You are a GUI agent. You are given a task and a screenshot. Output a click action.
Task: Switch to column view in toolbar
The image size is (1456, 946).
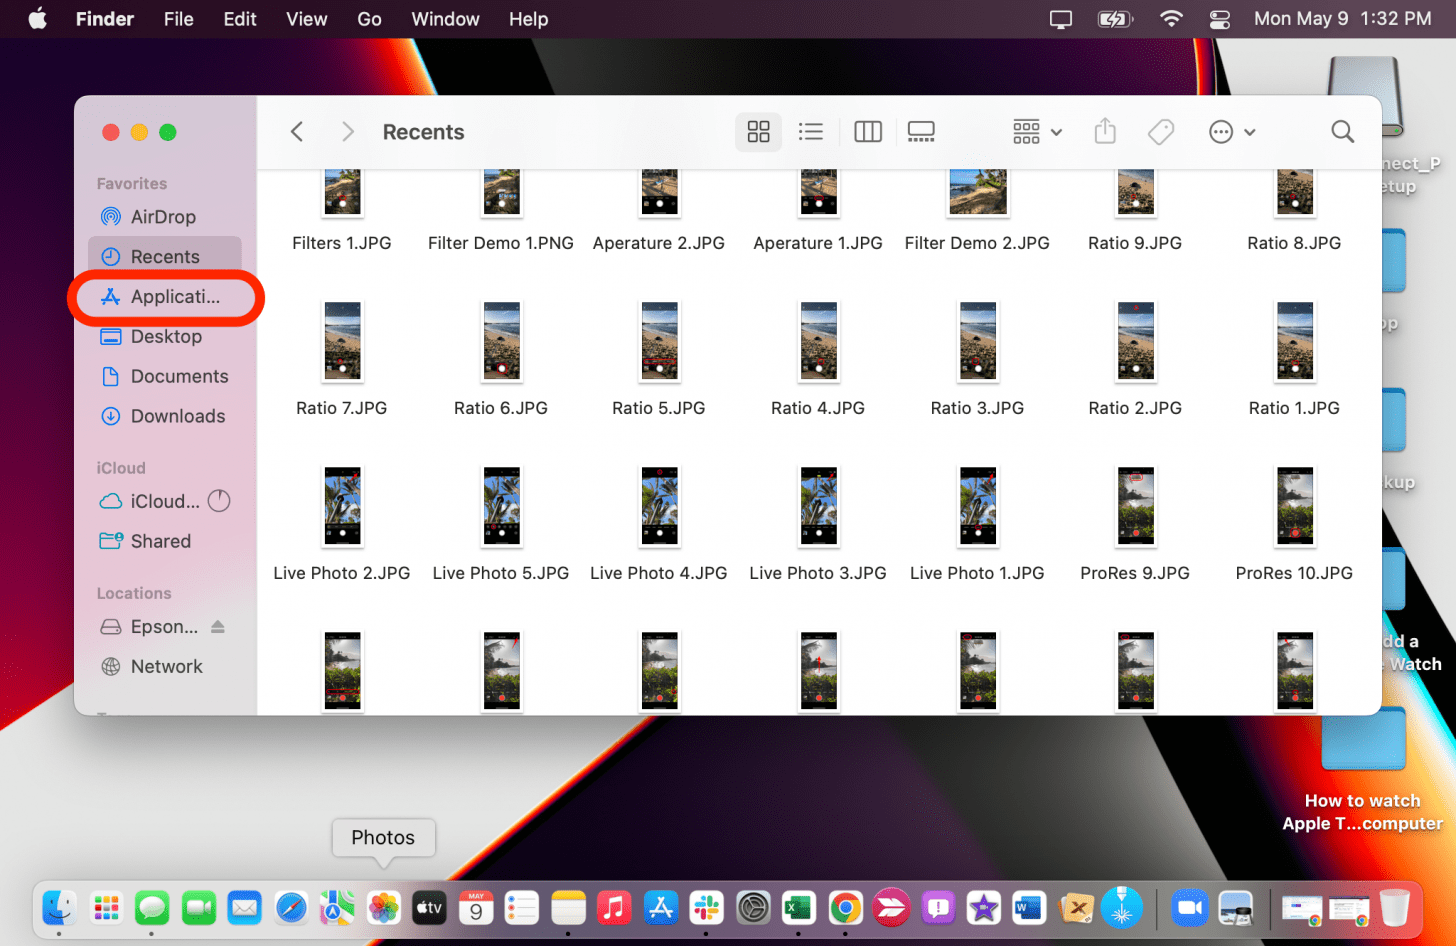(867, 132)
